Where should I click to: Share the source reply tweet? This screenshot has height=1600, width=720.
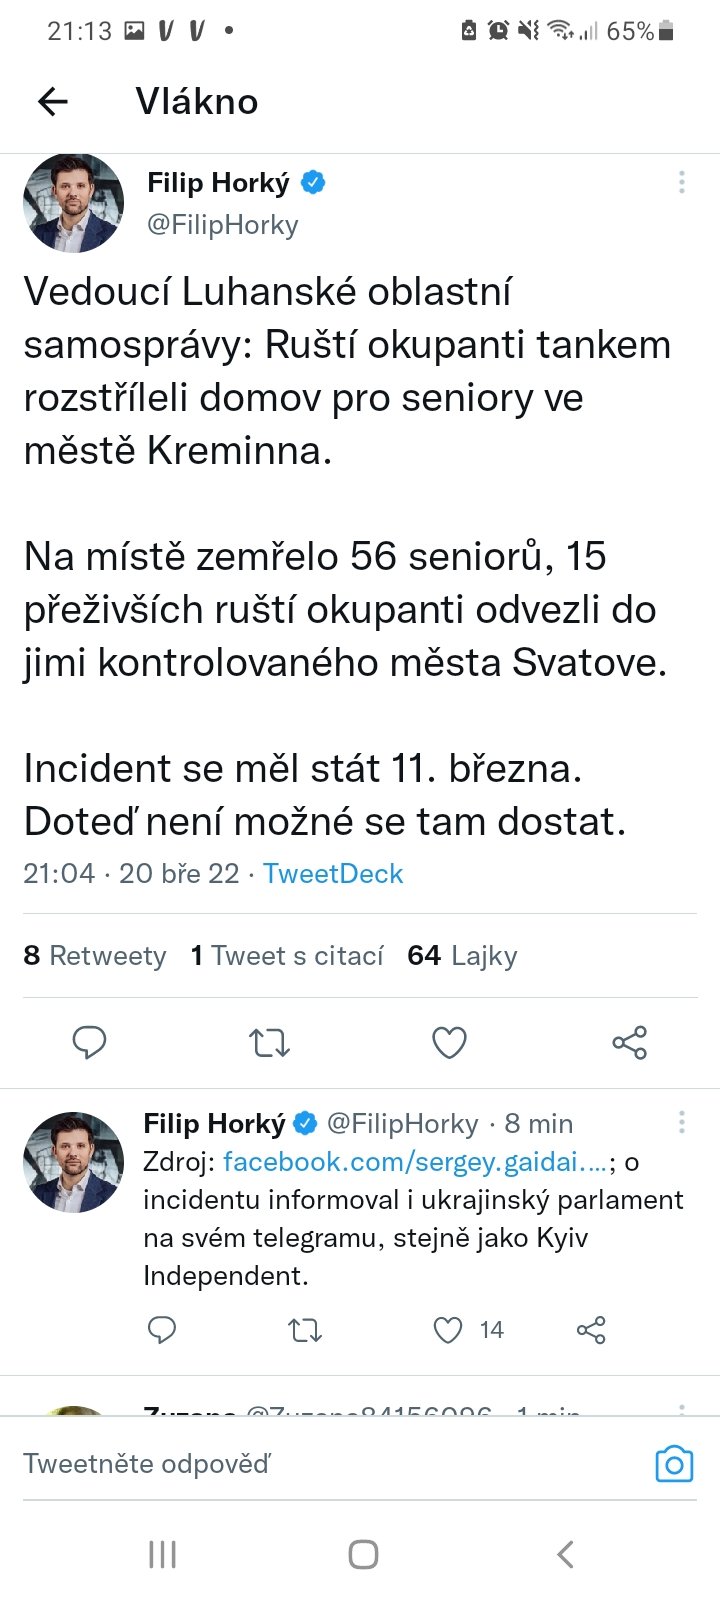point(591,1330)
